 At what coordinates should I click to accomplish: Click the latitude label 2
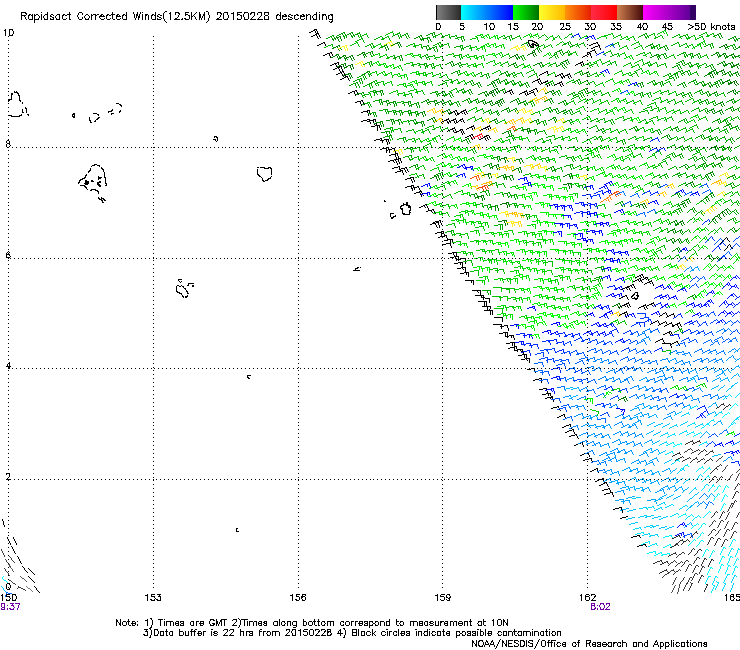click(8, 477)
